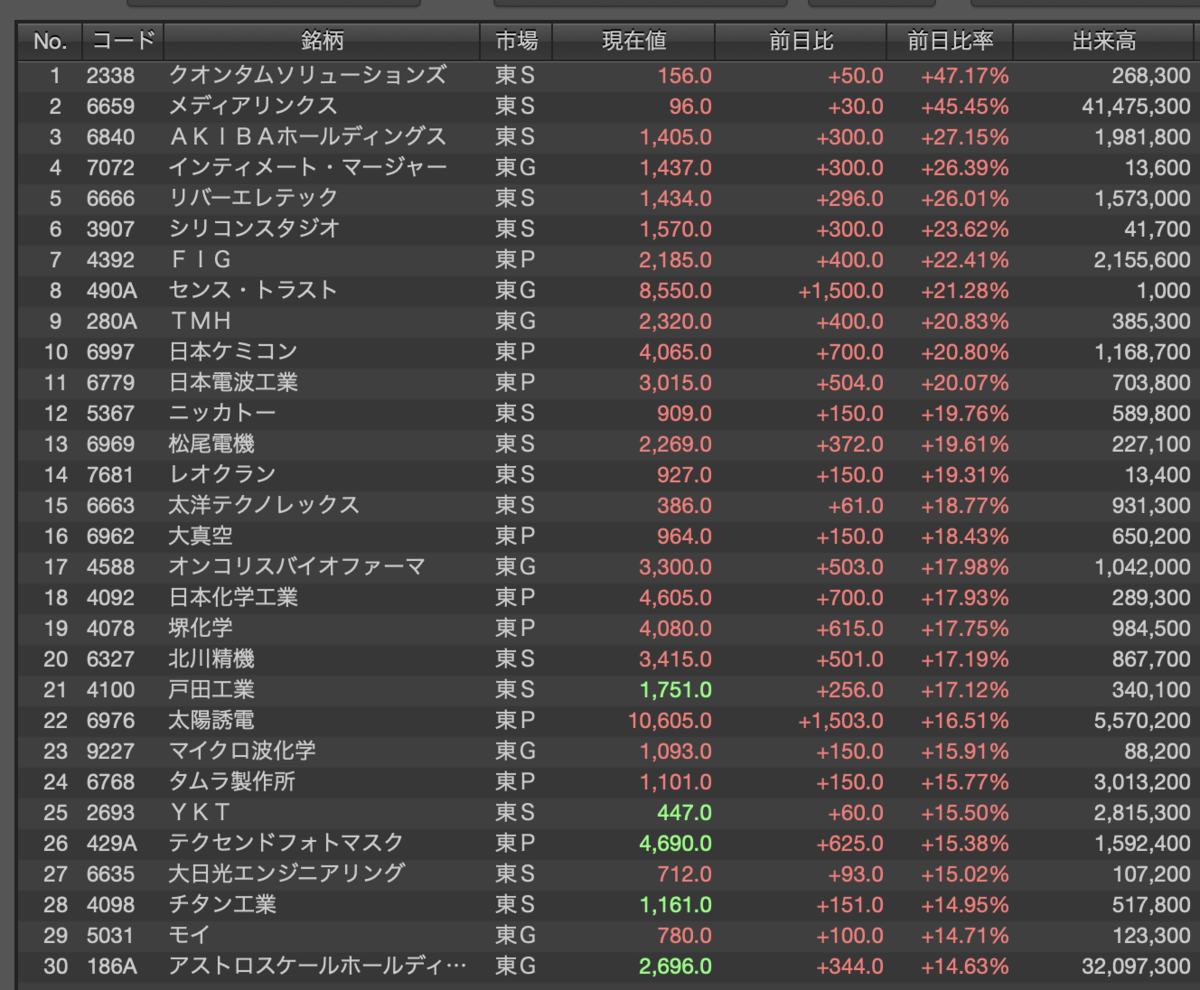Sort by the 現在値 column header
The width and height of the screenshot is (1200, 990).
tap(634, 42)
